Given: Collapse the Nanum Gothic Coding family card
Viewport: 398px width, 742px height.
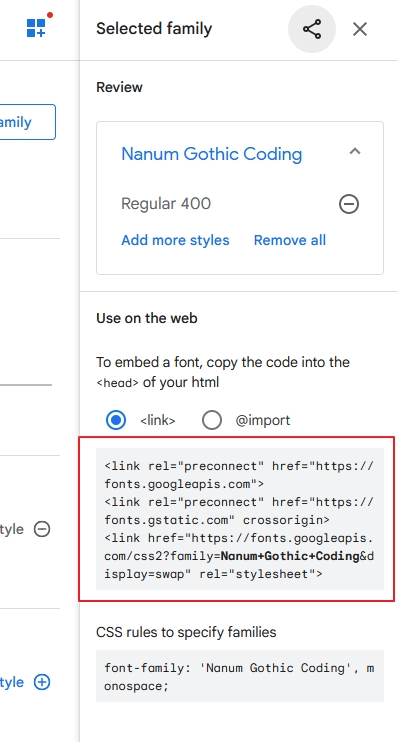Looking at the screenshot, I should point(355,152).
